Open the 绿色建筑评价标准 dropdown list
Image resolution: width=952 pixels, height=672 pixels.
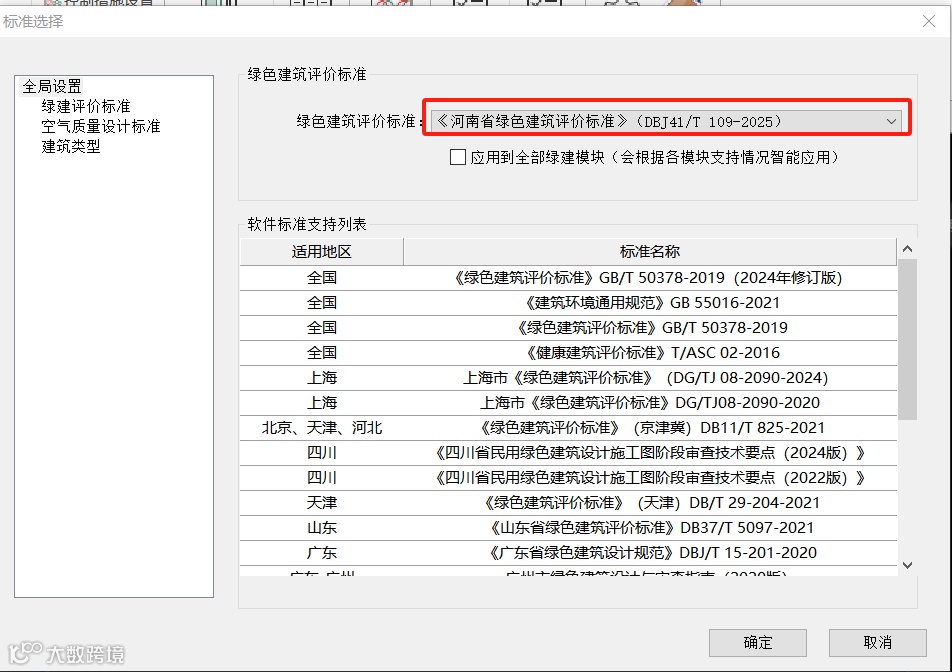click(890, 120)
